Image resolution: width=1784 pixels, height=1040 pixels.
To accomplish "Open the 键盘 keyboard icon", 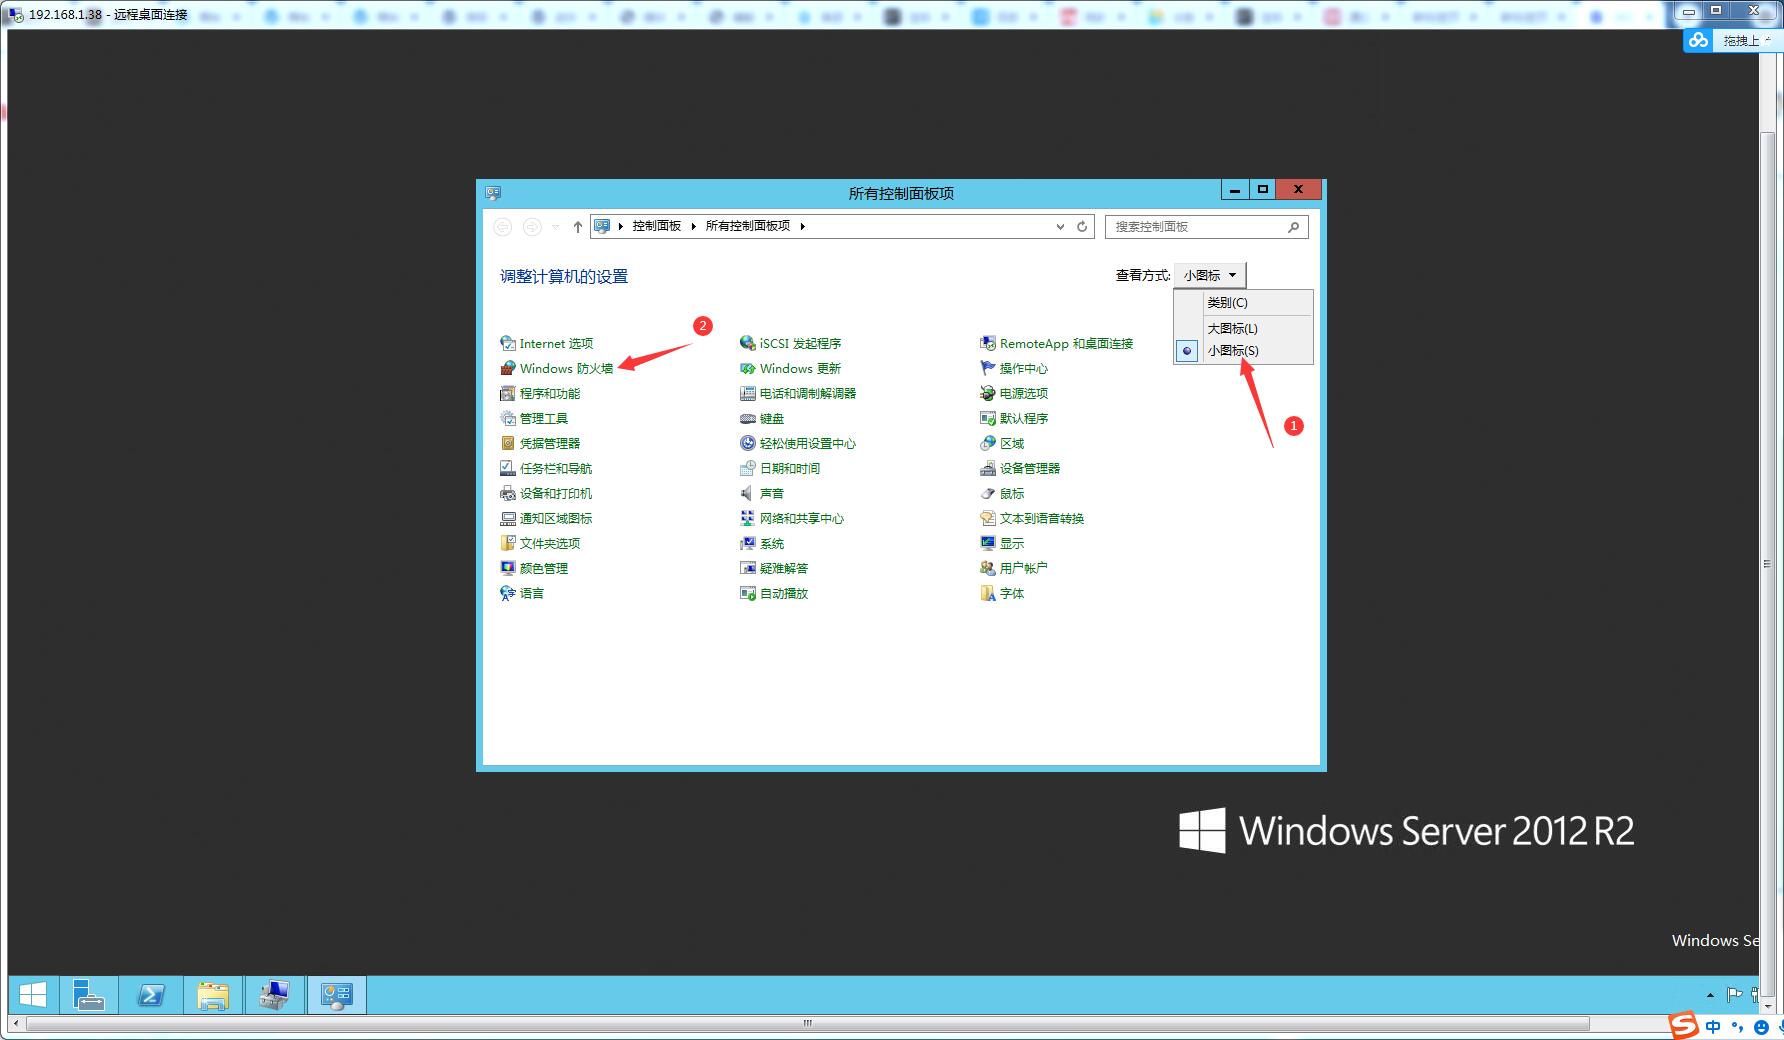I will [x=747, y=419].
